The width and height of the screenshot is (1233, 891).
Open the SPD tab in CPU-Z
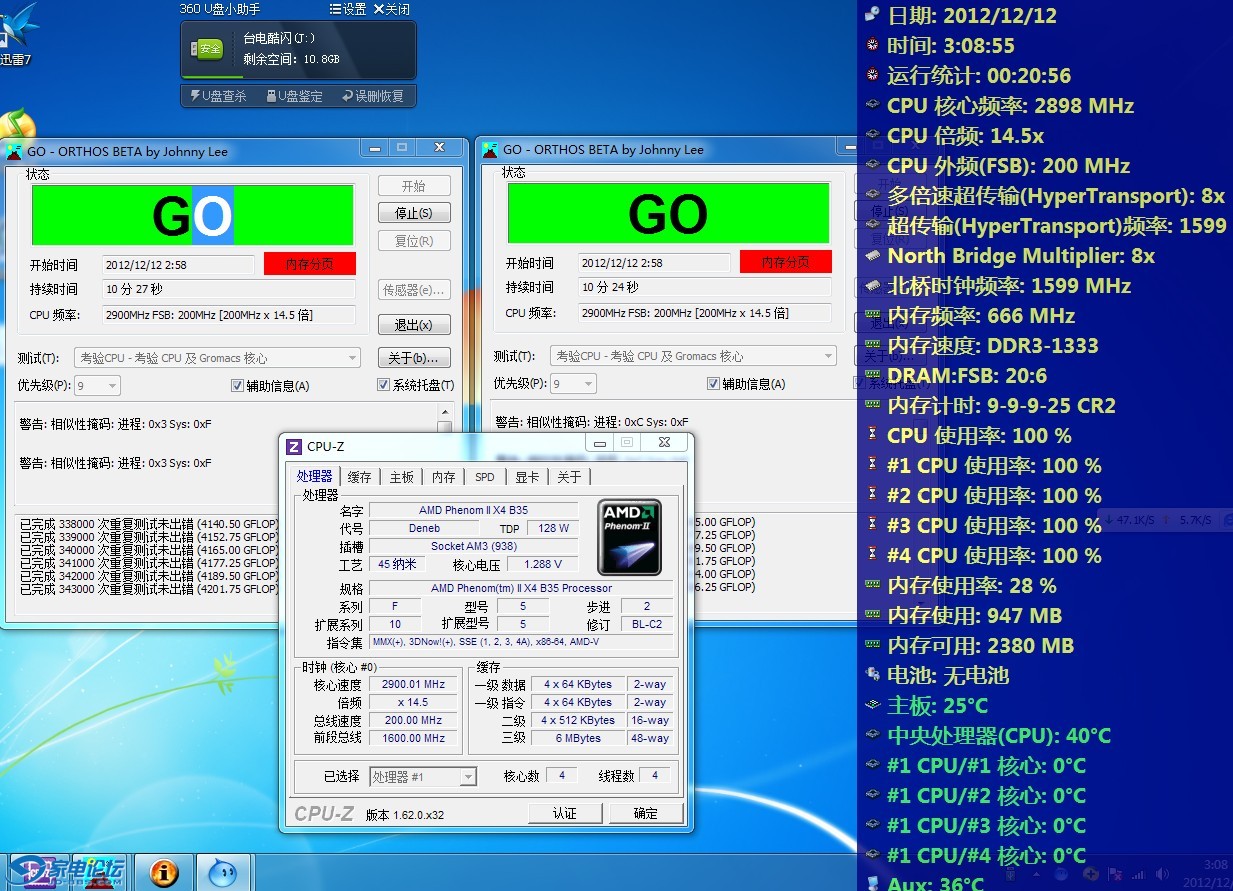485,477
